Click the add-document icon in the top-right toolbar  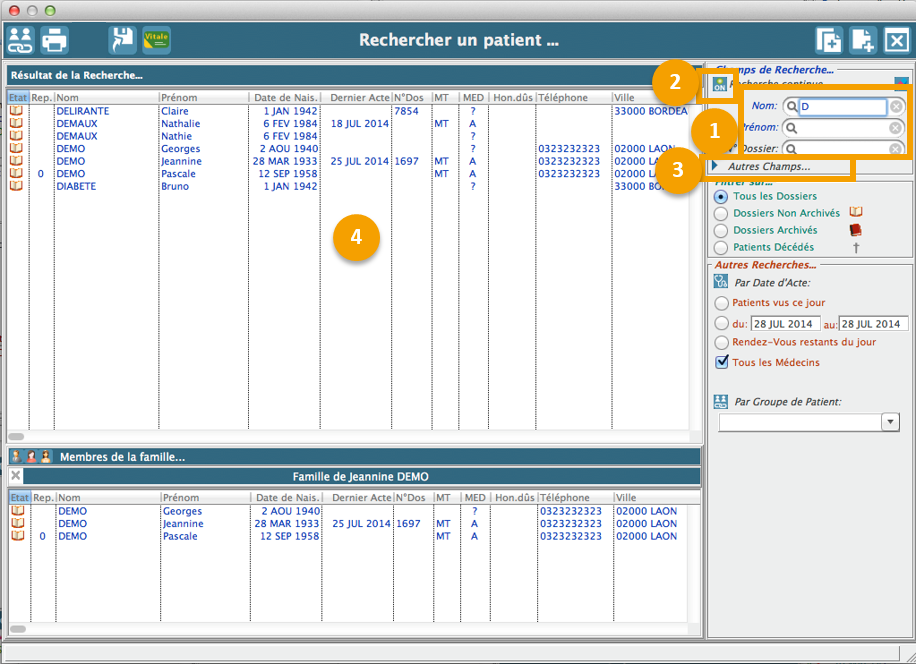coord(862,40)
